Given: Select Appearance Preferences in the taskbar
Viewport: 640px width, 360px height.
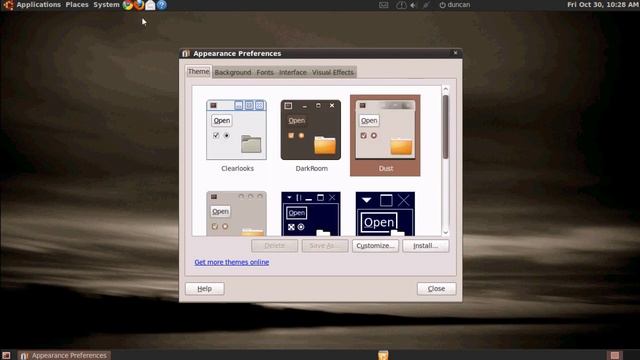Looking at the screenshot, I should point(64,355).
